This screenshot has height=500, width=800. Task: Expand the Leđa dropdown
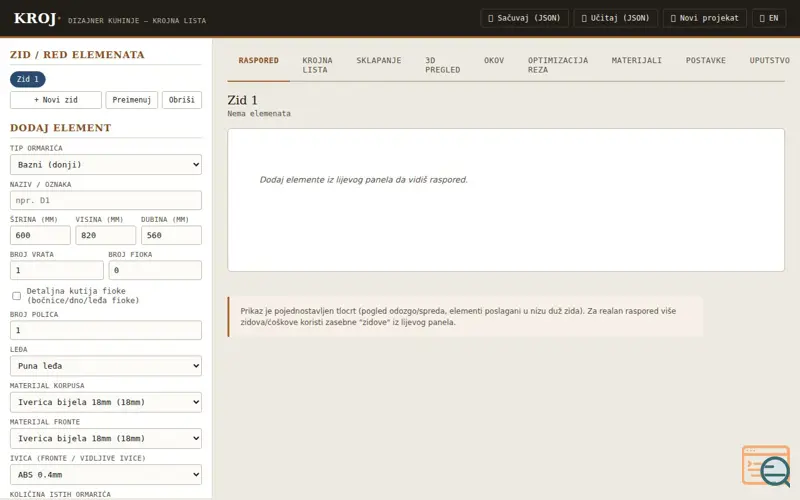point(106,366)
